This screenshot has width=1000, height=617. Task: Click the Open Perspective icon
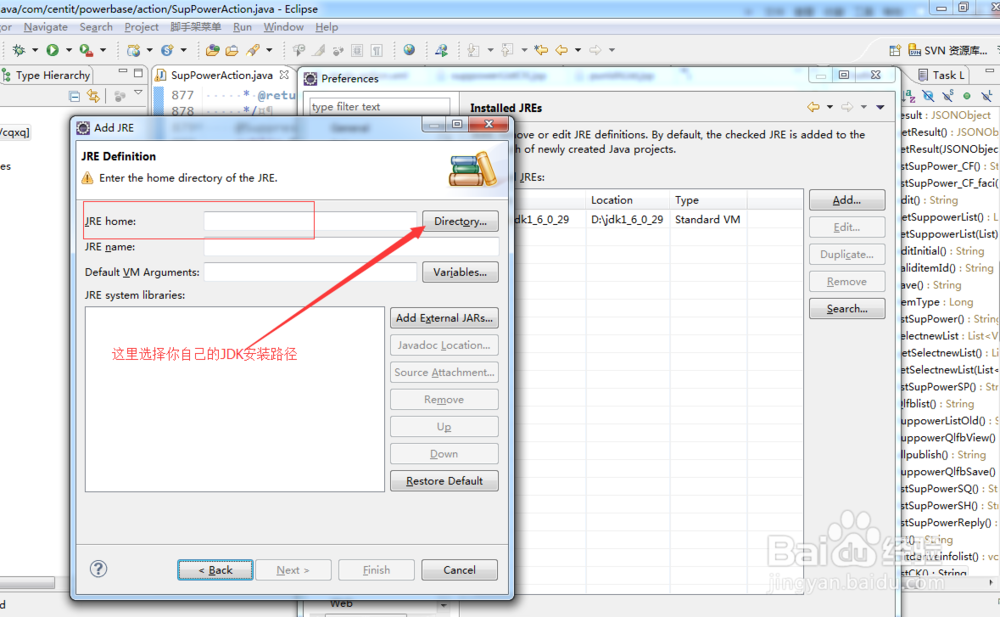point(895,50)
